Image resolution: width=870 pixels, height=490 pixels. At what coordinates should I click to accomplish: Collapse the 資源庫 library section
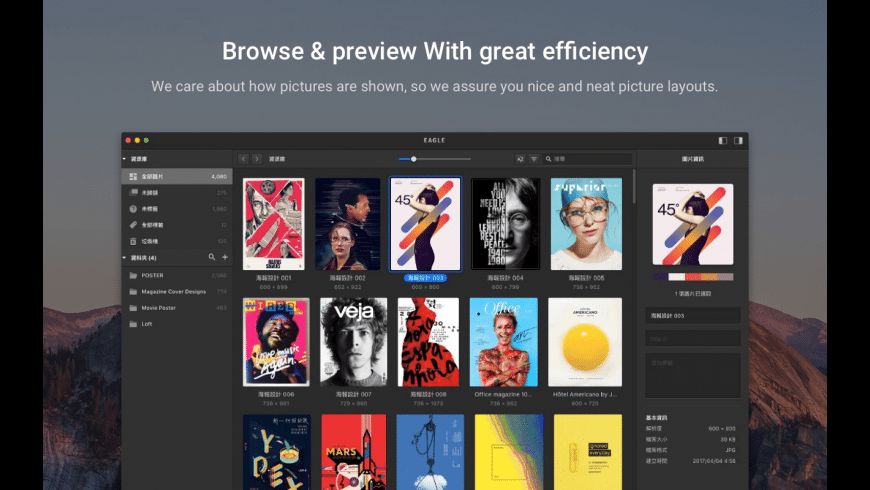coord(125,159)
